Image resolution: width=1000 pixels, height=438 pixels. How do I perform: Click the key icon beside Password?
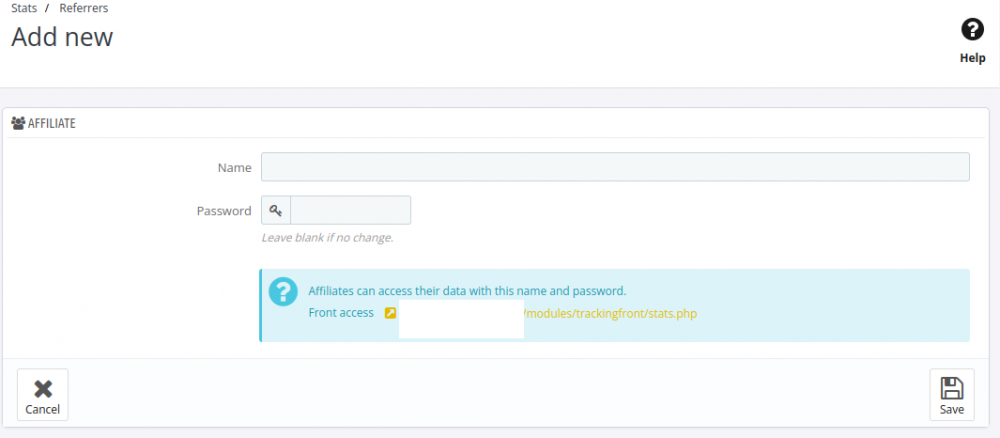(x=276, y=211)
